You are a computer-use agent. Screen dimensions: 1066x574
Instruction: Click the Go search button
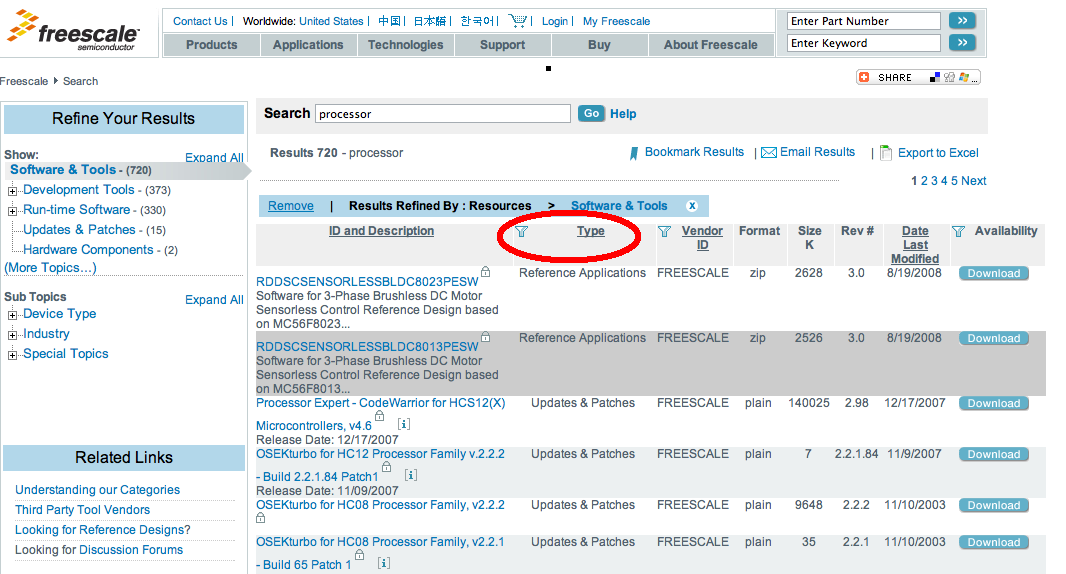(x=591, y=114)
